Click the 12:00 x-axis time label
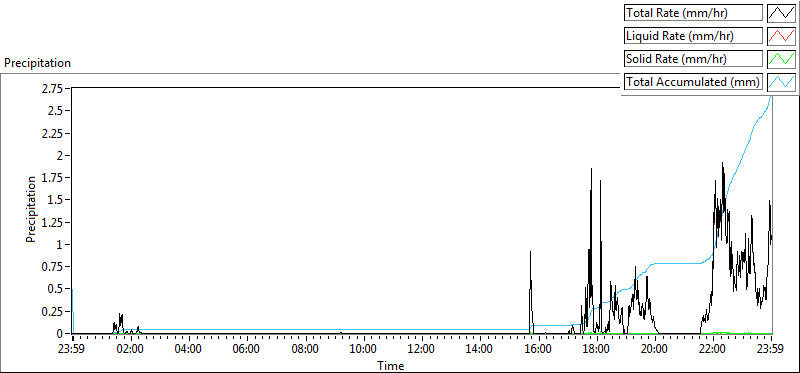The width and height of the screenshot is (800, 373). tap(422, 350)
